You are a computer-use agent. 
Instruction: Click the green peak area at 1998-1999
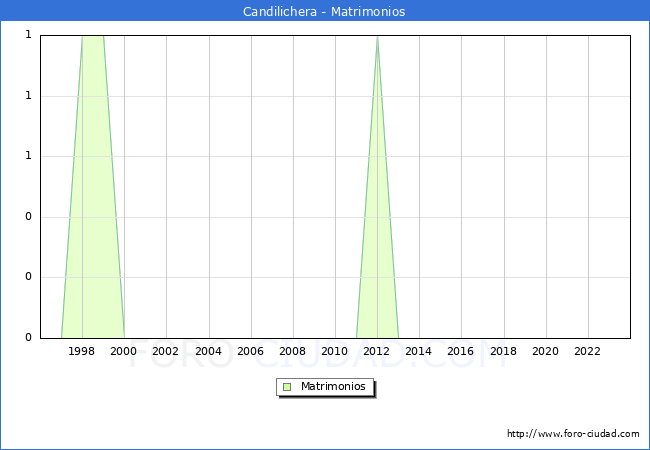93,186
